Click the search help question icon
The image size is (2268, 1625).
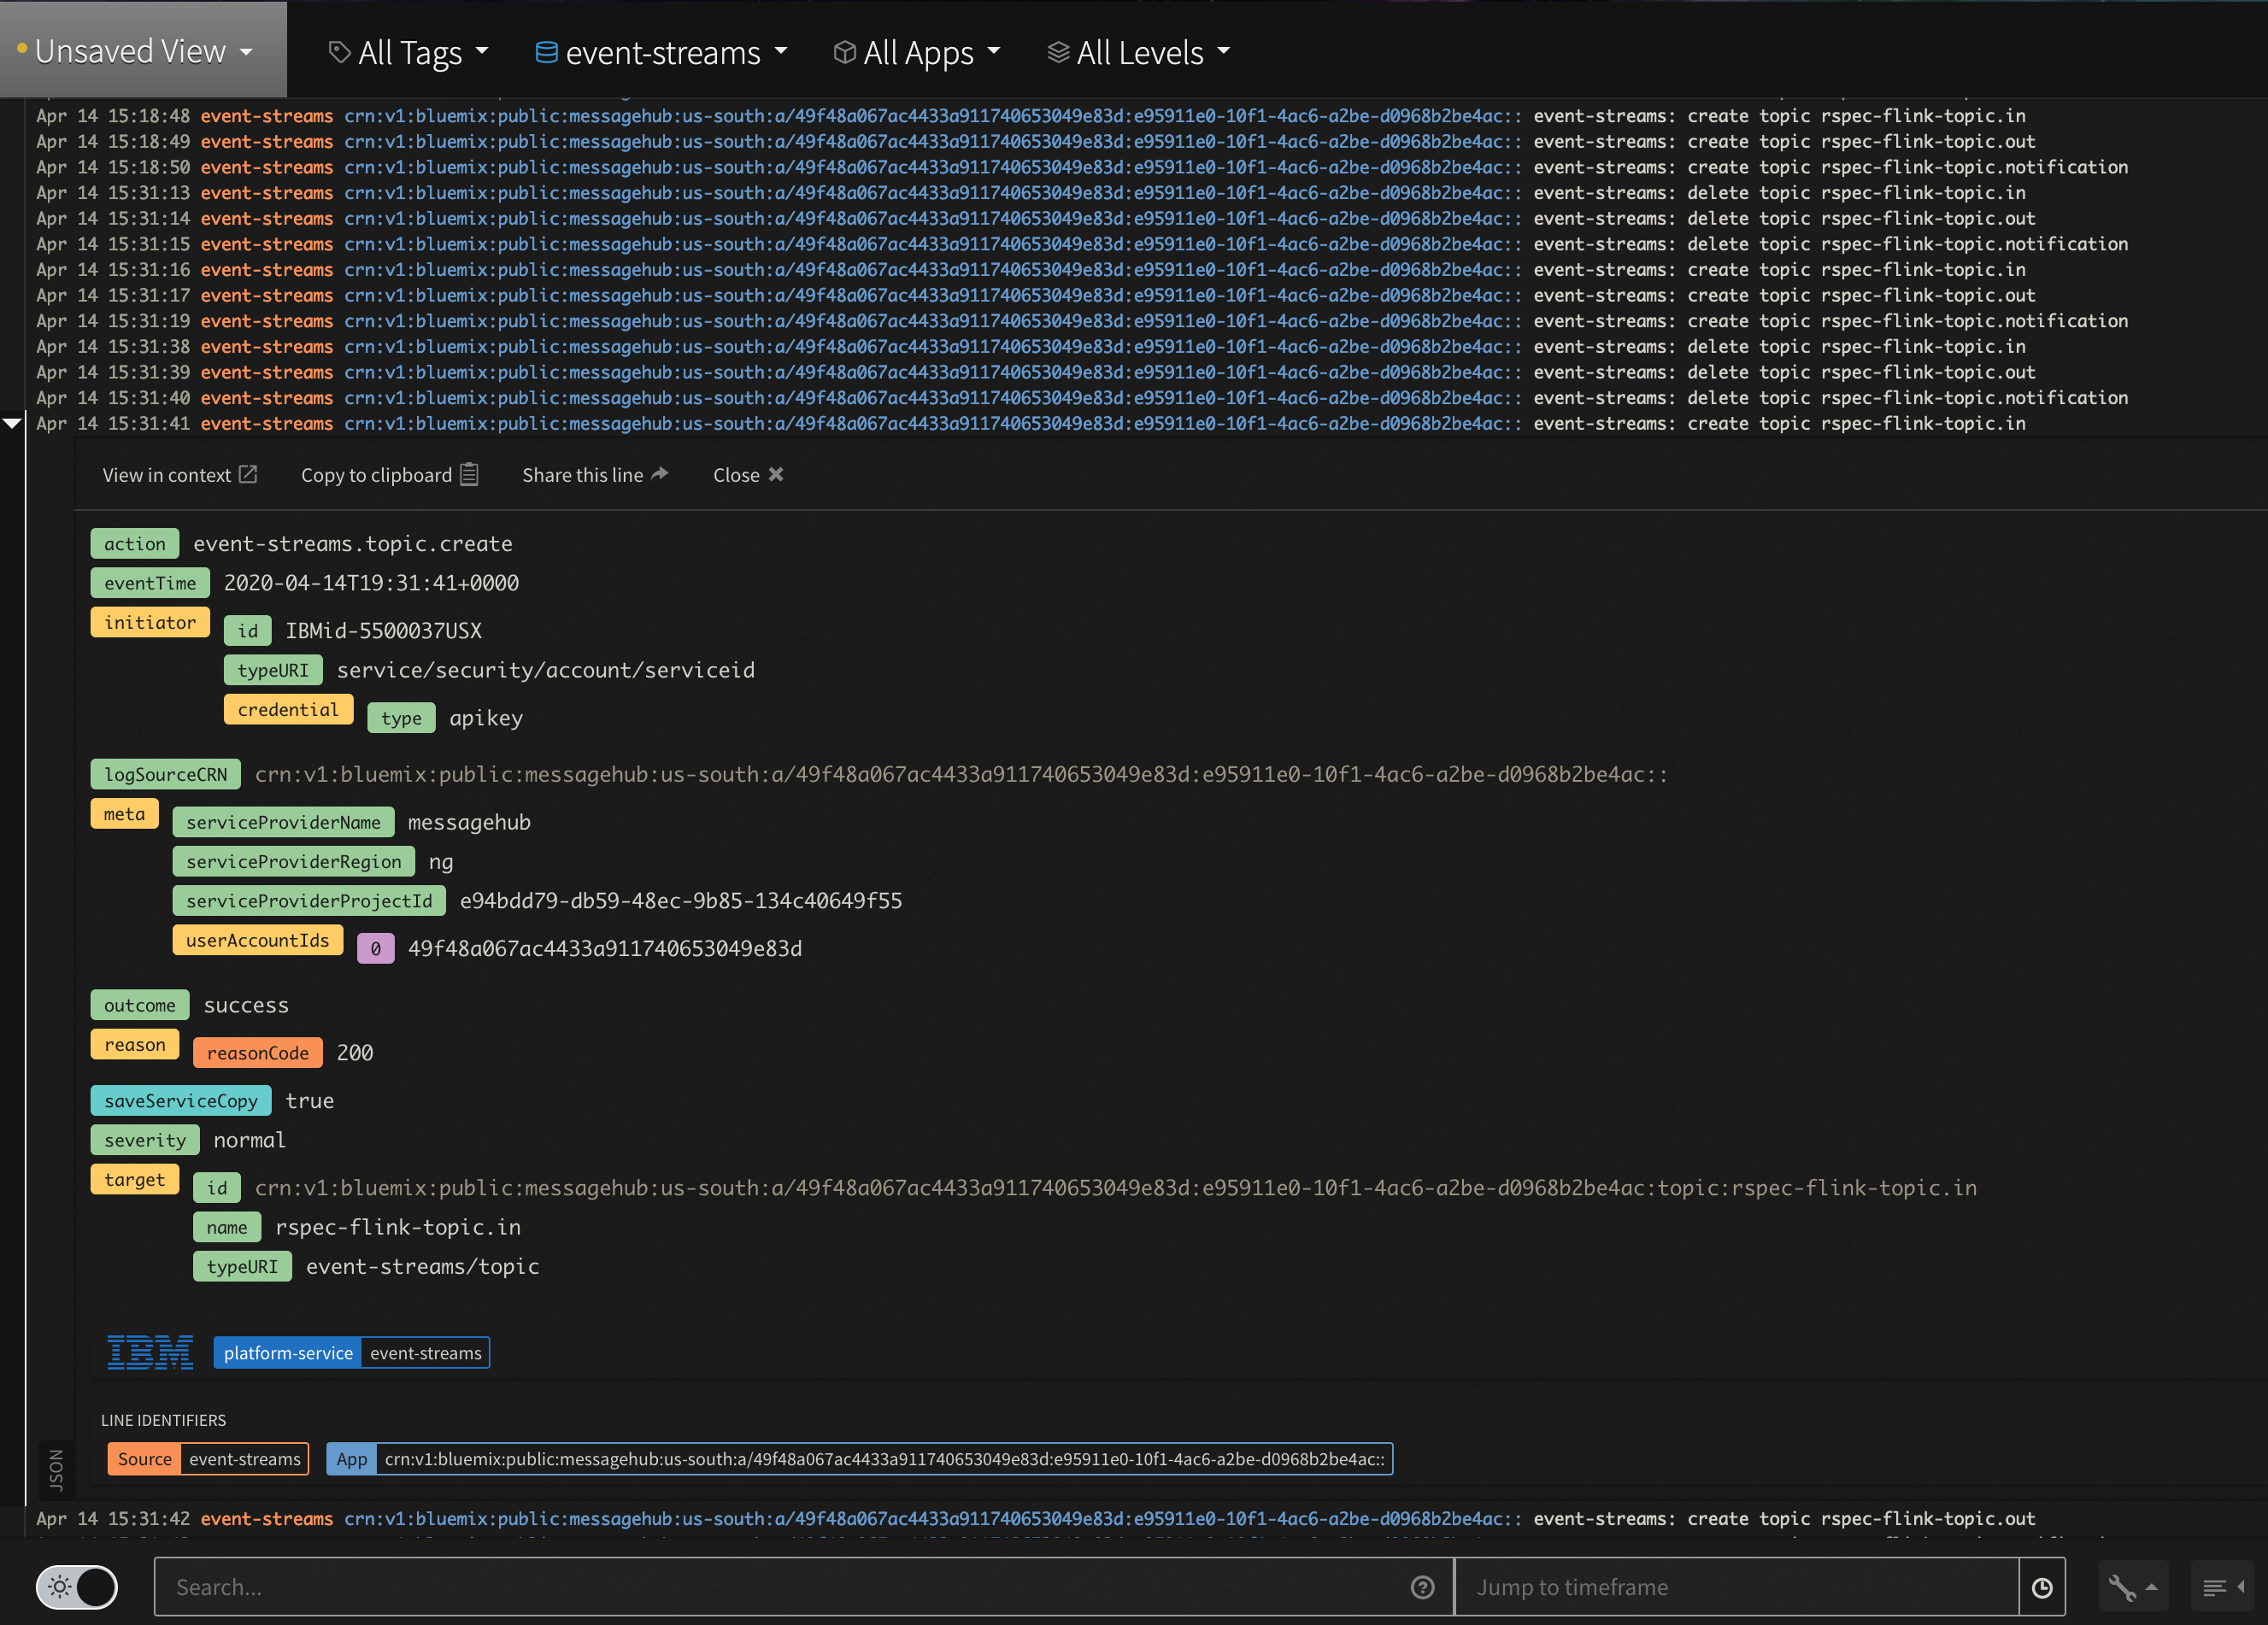(x=1422, y=1587)
